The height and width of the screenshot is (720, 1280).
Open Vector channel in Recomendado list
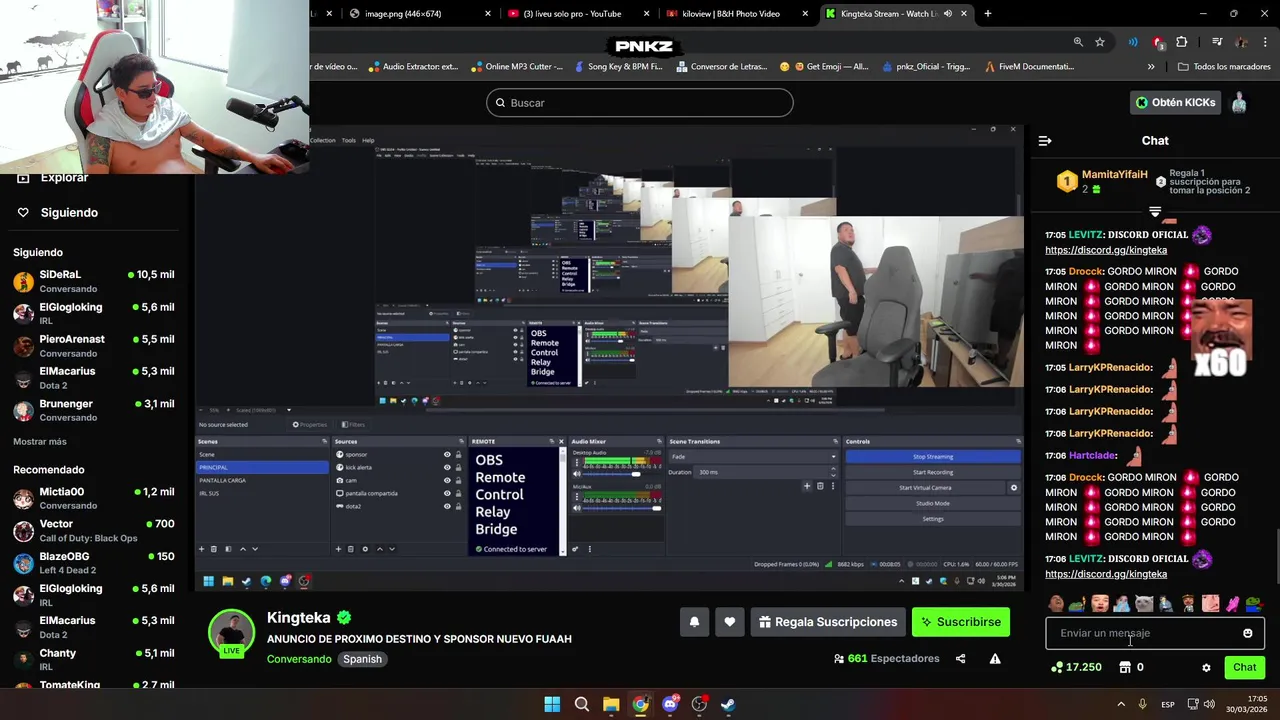(93, 530)
